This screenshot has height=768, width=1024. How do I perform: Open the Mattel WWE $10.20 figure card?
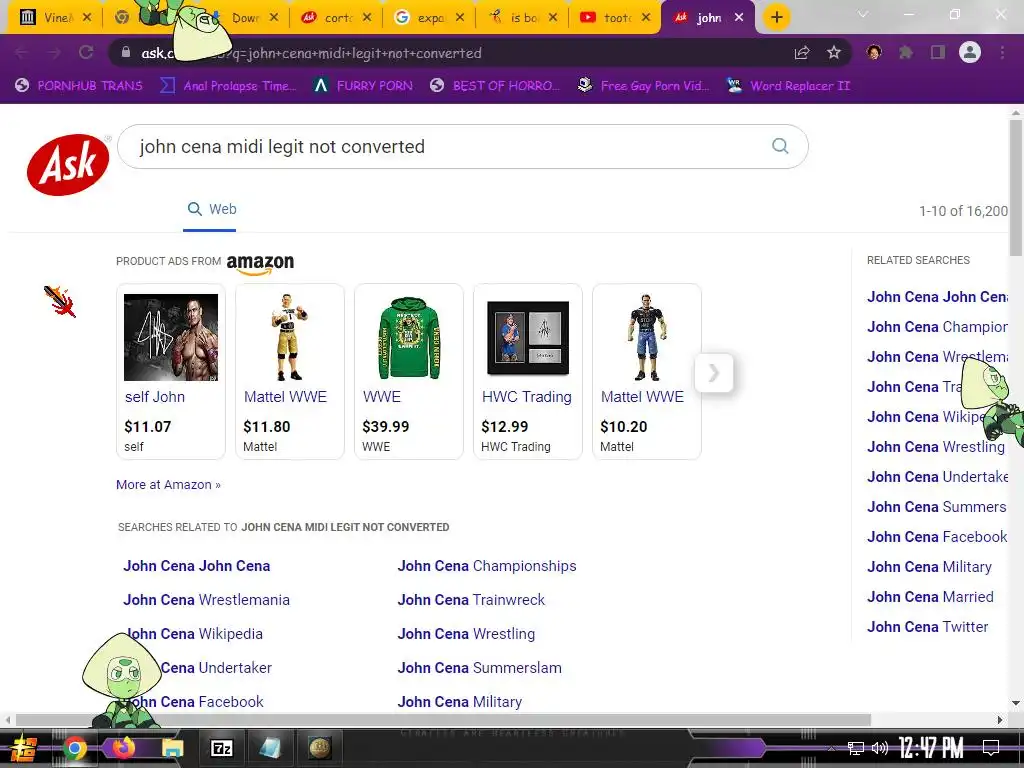point(647,372)
